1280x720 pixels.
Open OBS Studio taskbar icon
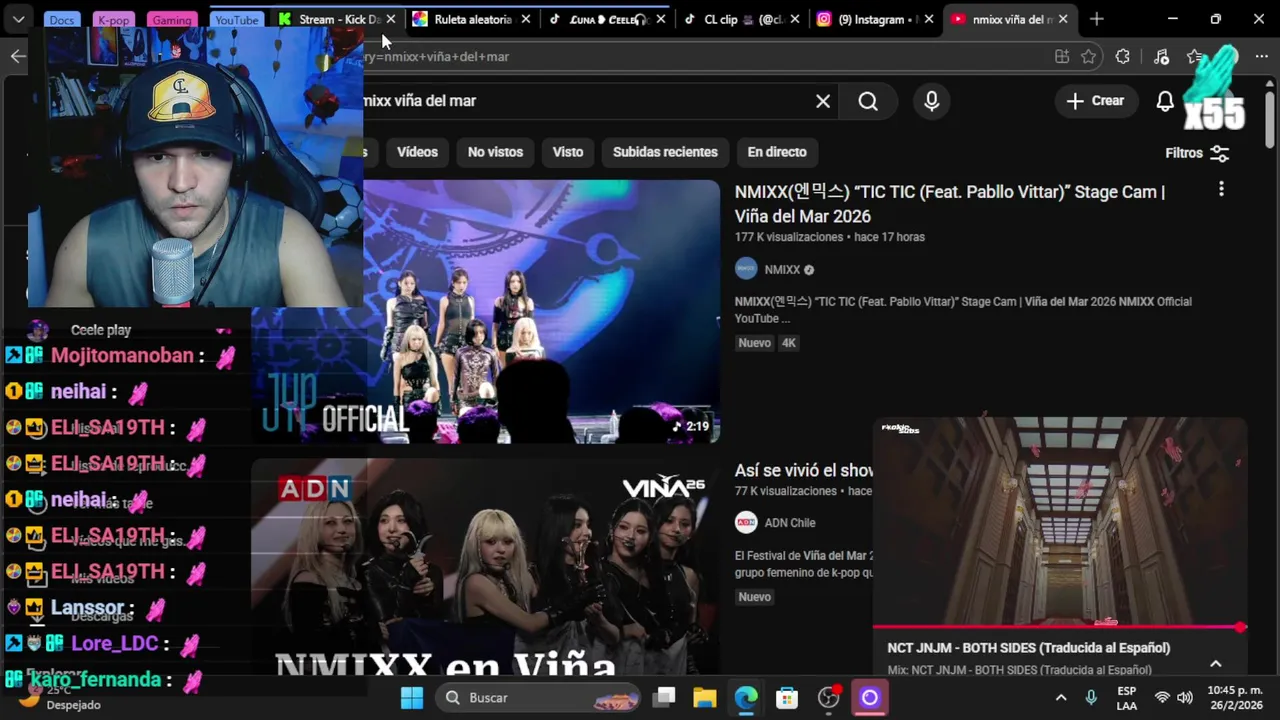pyautogui.click(x=829, y=697)
